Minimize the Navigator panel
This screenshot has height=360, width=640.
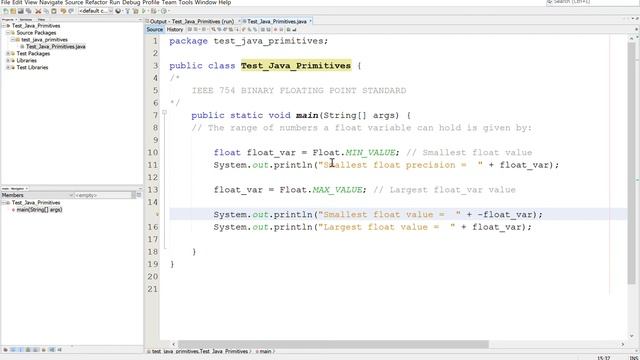(140, 189)
